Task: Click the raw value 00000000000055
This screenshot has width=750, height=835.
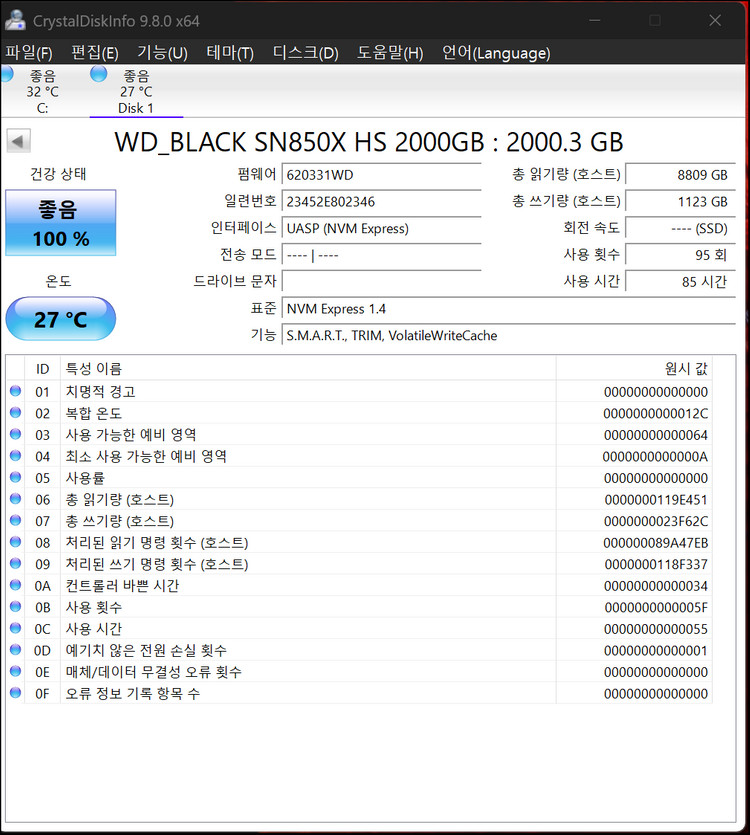Action: (655, 629)
